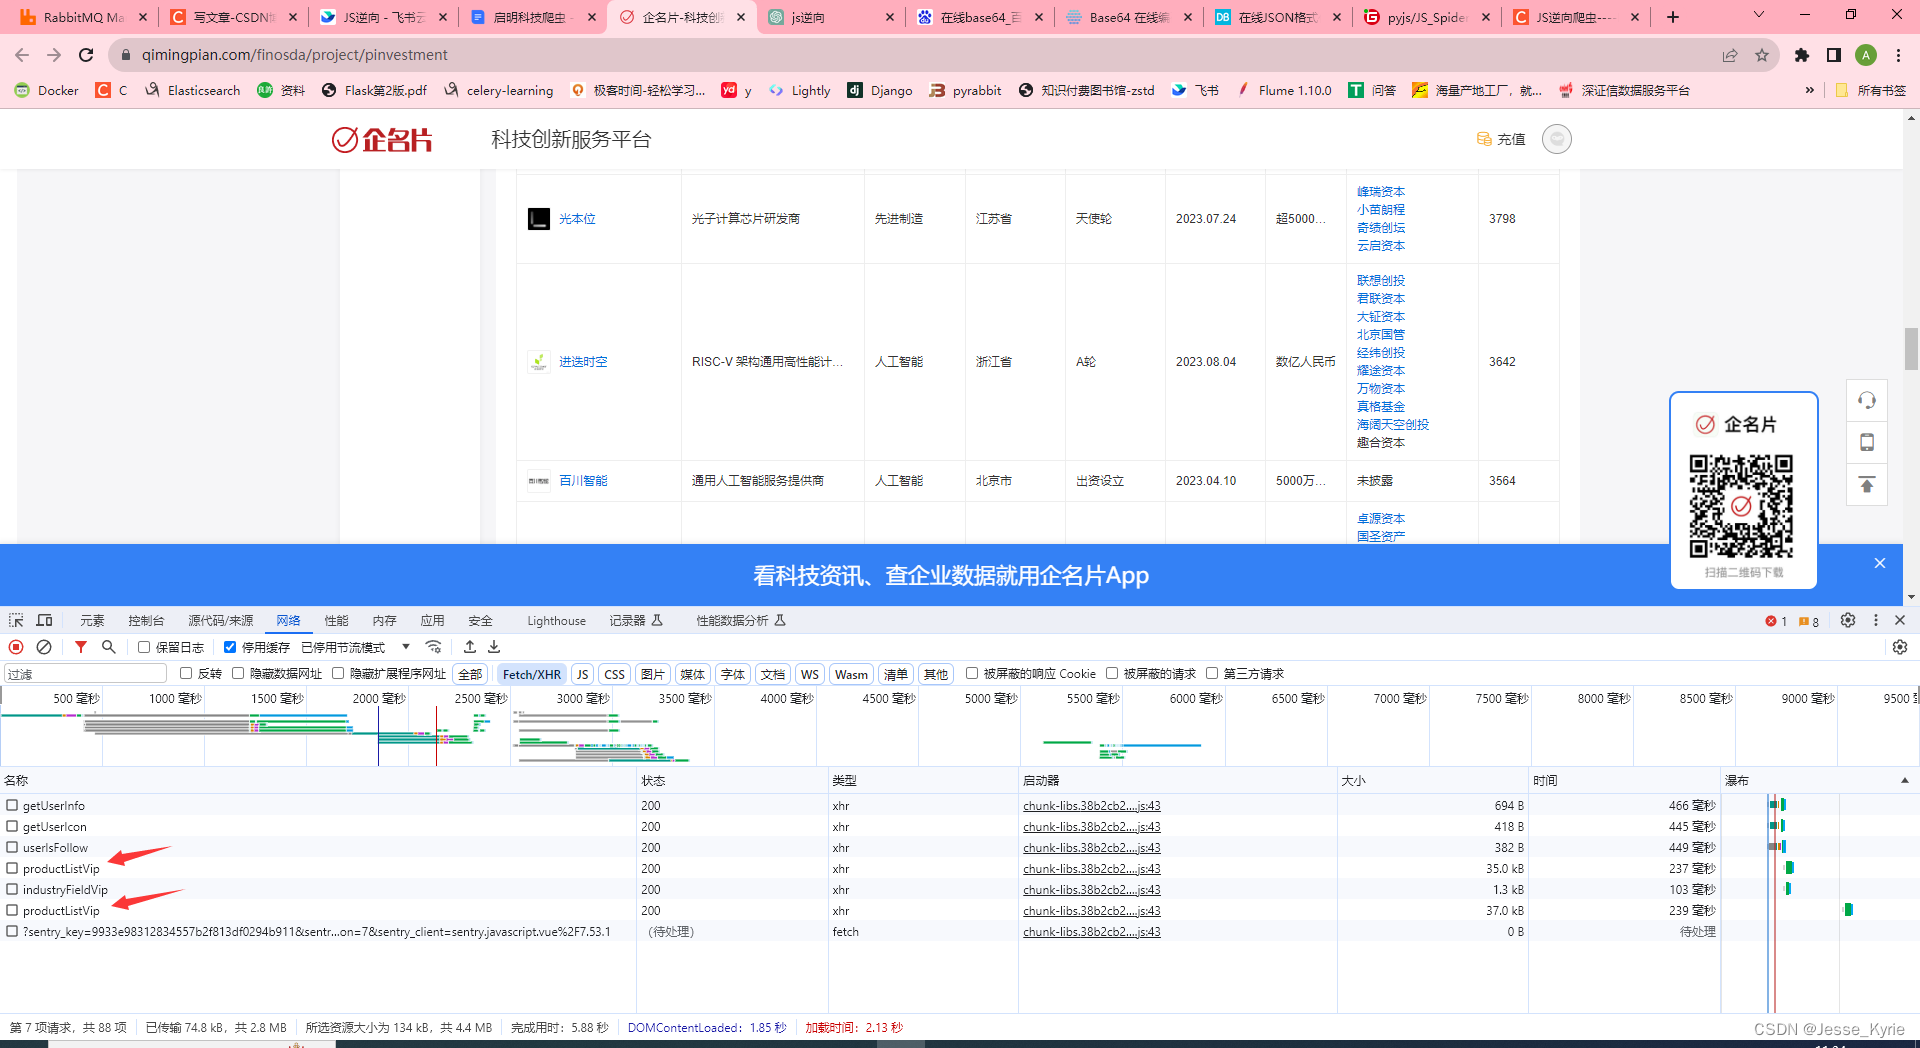
Task: Select the industryFieldVip request
Action: [65, 889]
